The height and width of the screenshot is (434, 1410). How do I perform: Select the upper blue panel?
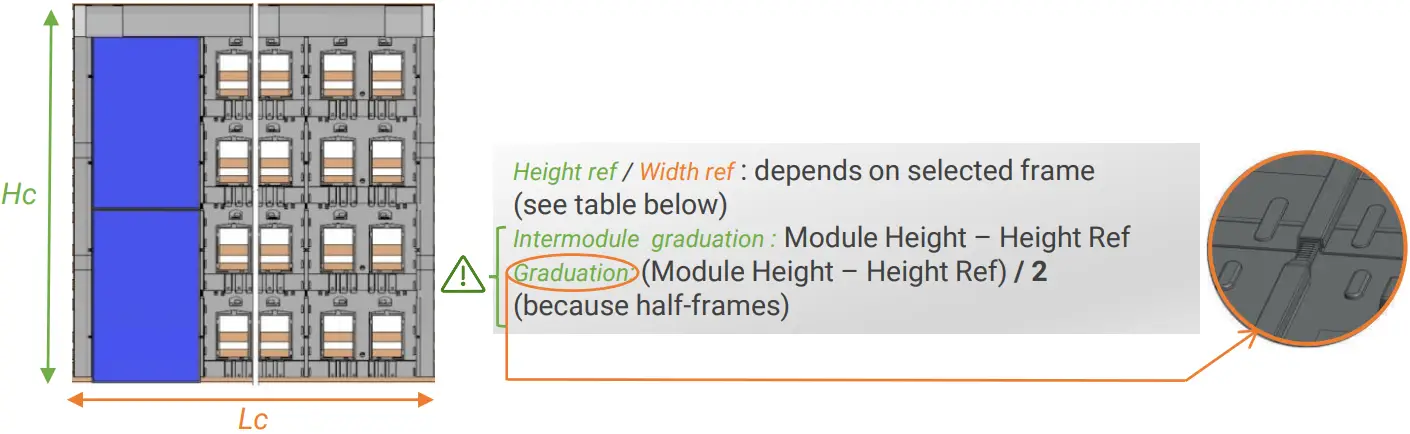[146, 123]
